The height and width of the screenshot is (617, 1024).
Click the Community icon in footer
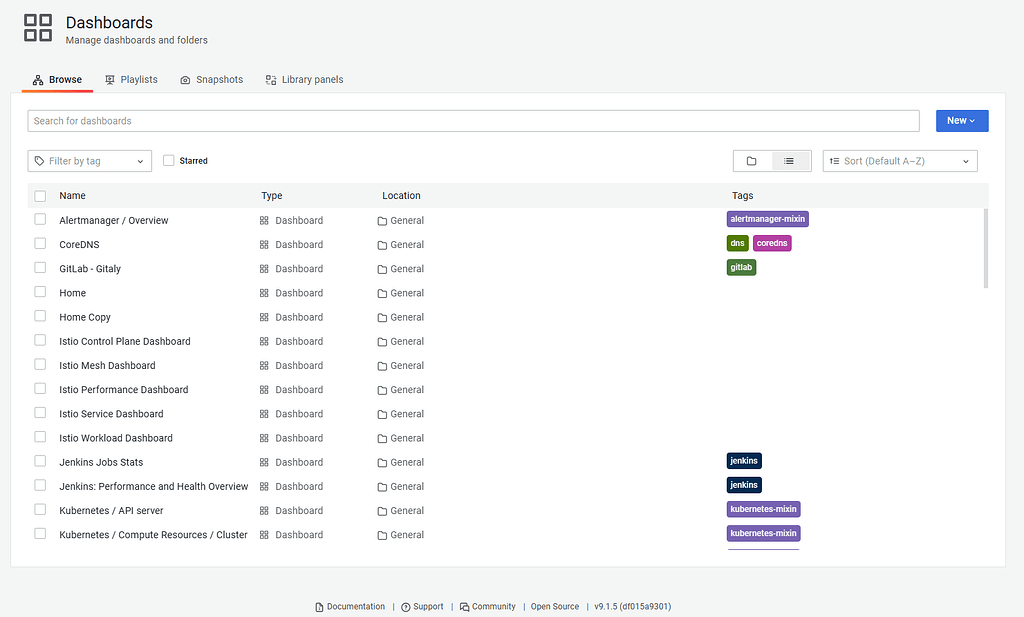pyautogui.click(x=464, y=607)
